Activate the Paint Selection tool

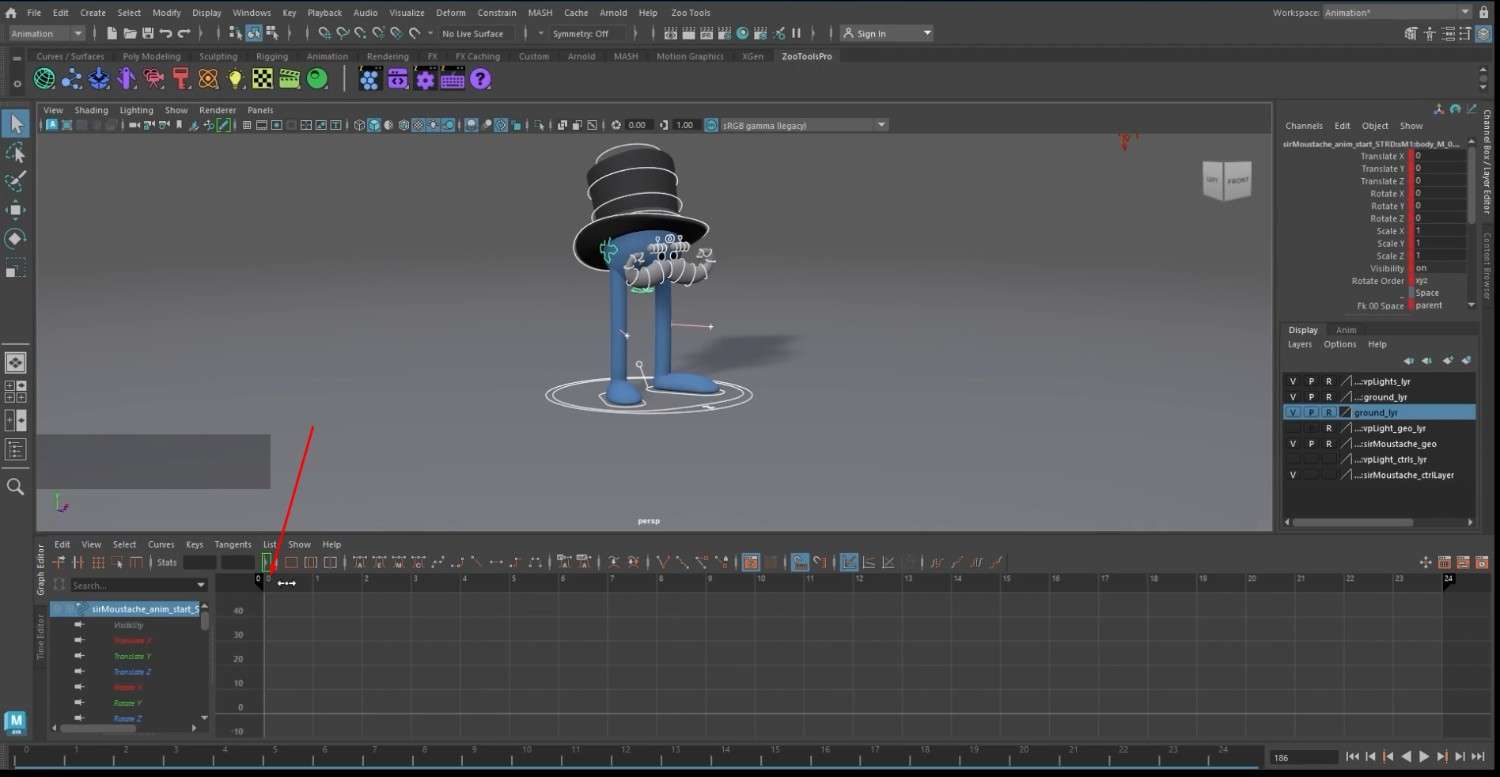point(15,181)
